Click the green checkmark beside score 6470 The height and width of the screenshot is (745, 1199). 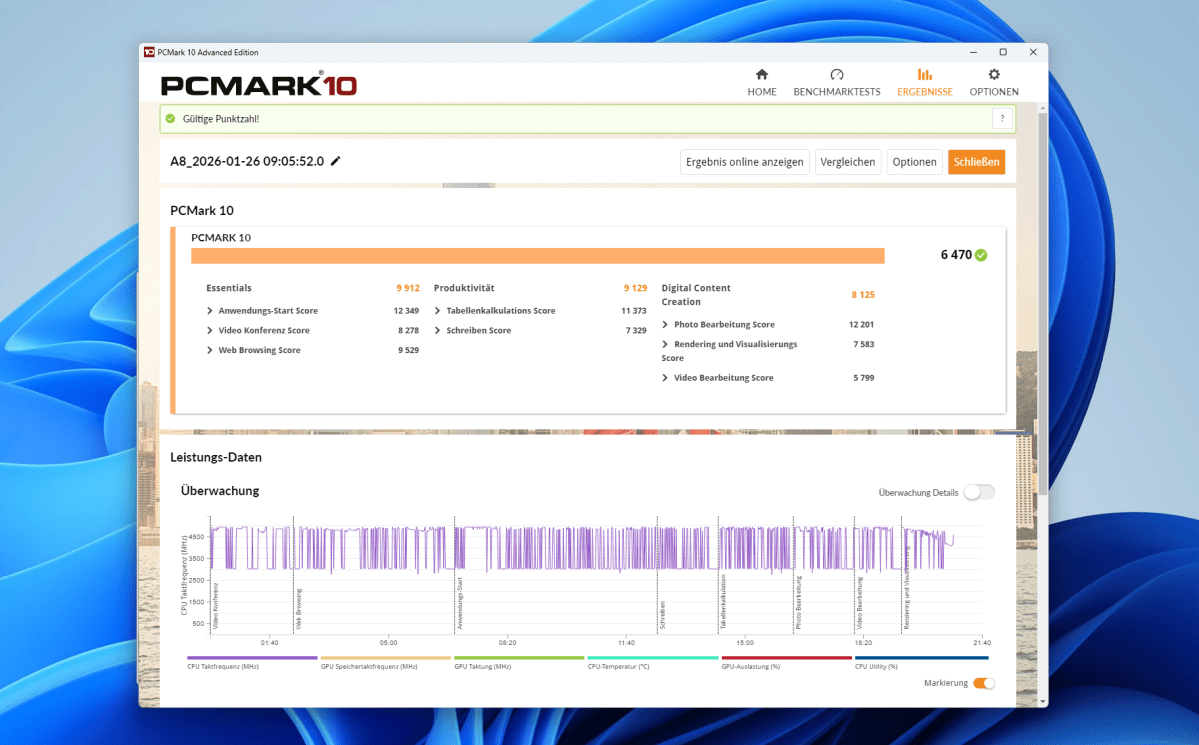point(981,254)
